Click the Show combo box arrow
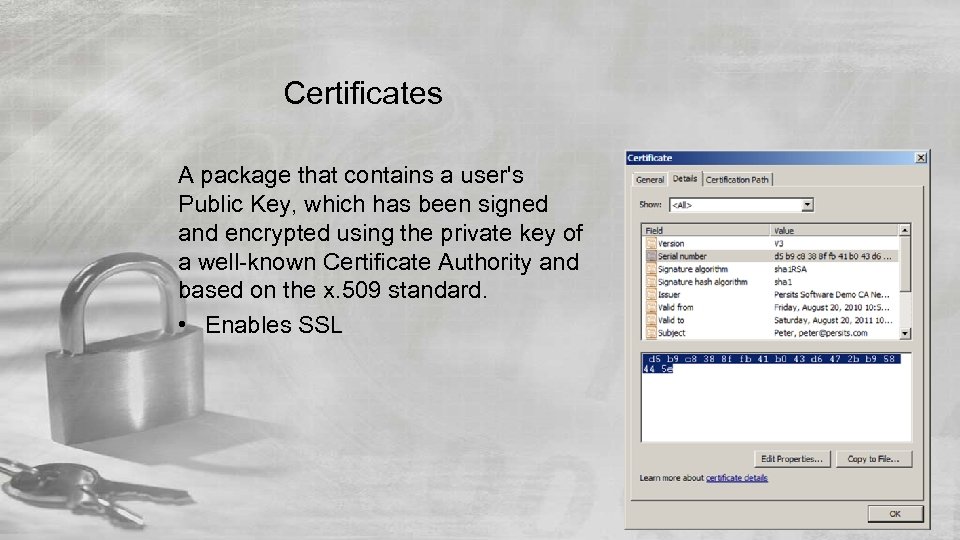Image resolution: width=960 pixels, height=540 pixels. tap(808, 205)
